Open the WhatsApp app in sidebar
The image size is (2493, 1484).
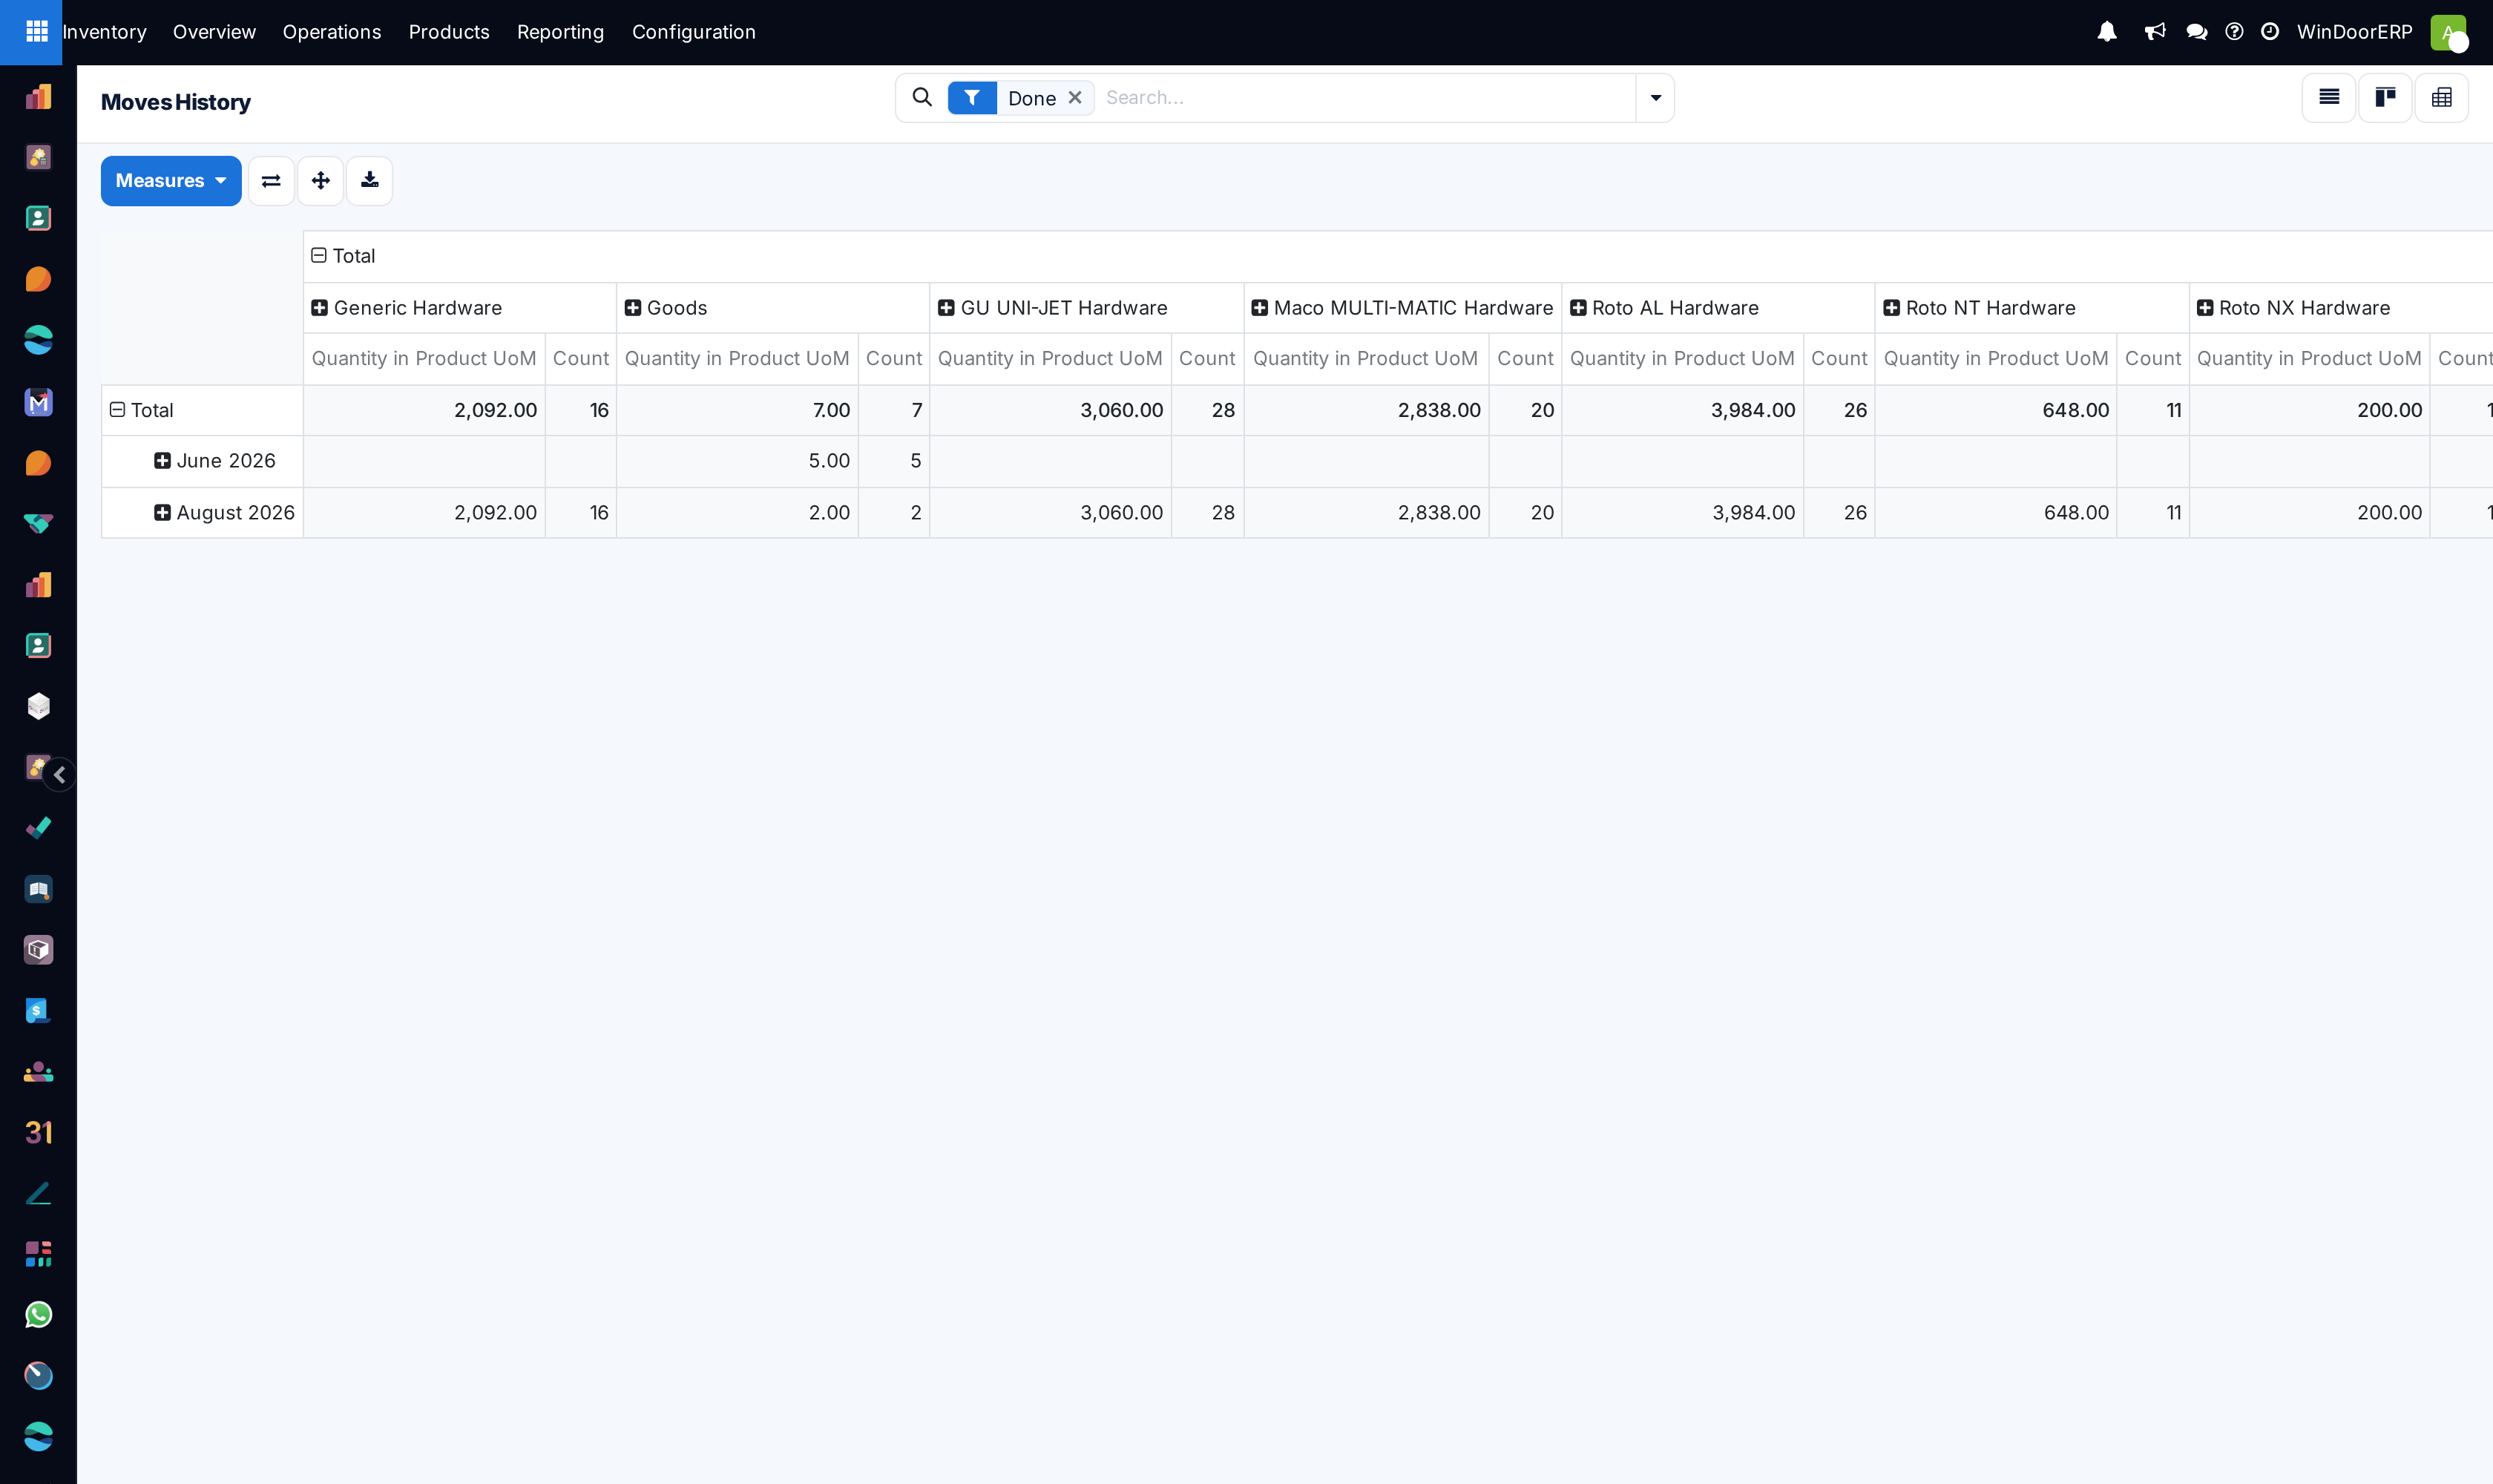point(38,1315)
